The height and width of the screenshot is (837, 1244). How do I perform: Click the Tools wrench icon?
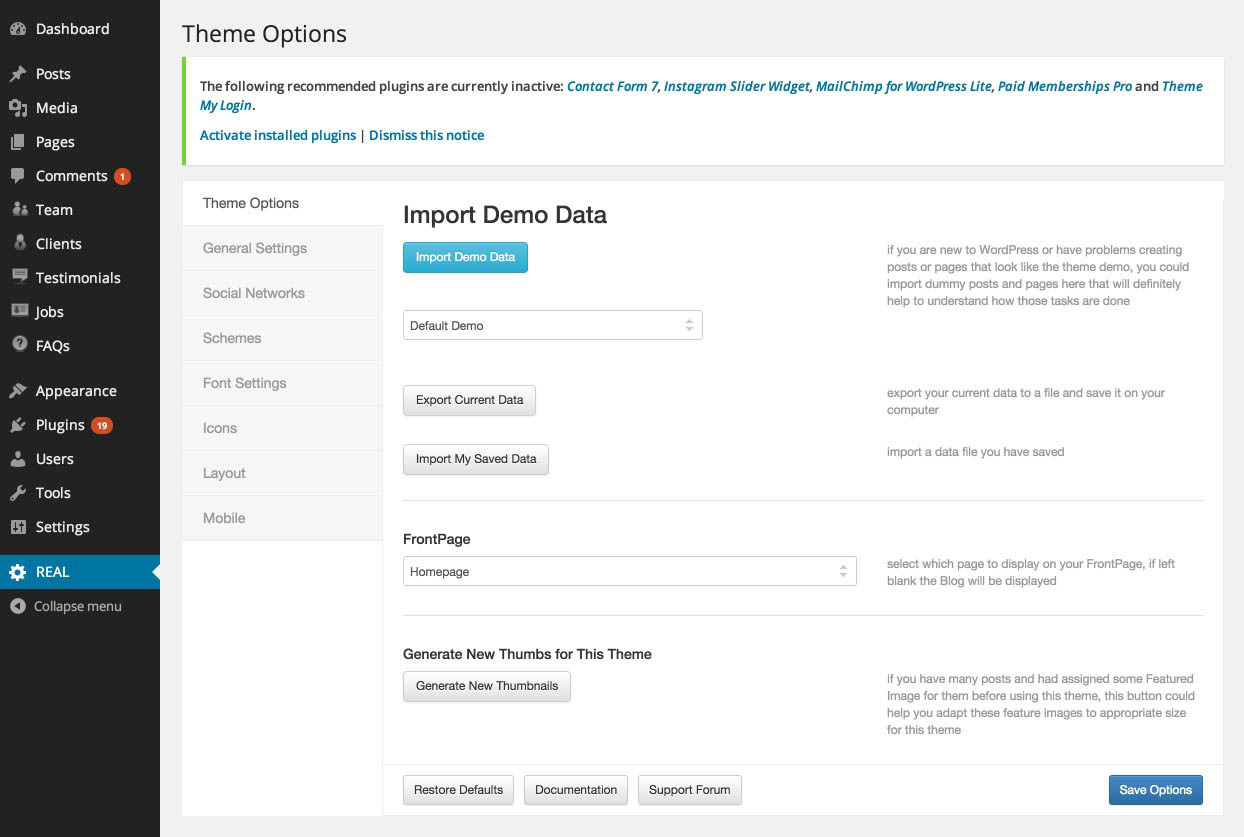pos(18,493)
